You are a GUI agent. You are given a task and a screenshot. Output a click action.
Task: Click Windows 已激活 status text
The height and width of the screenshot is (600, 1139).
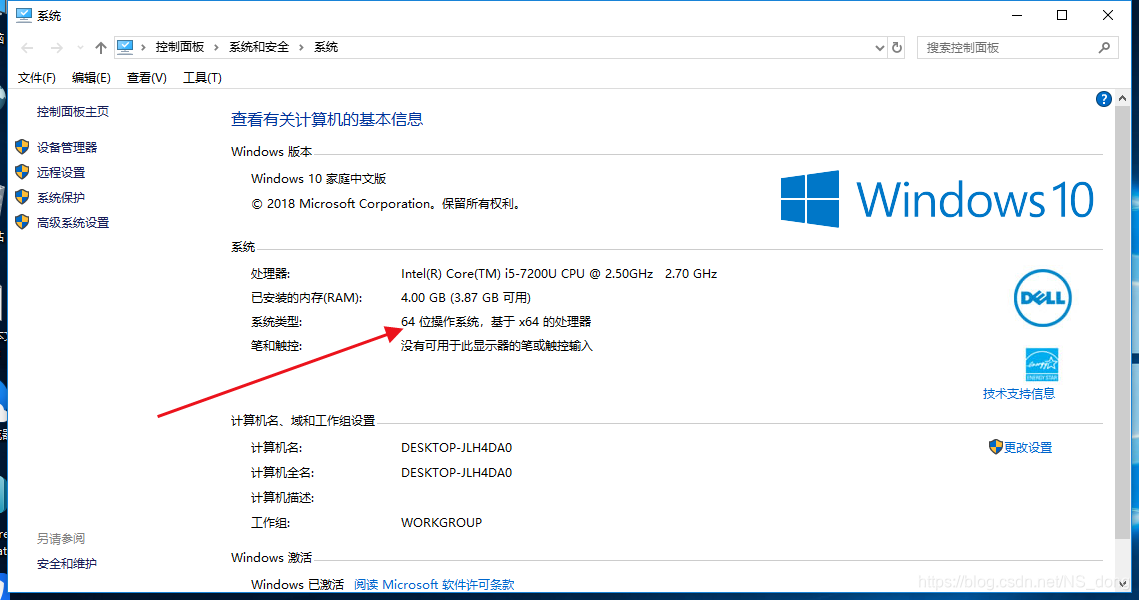[x=297, y=585]
